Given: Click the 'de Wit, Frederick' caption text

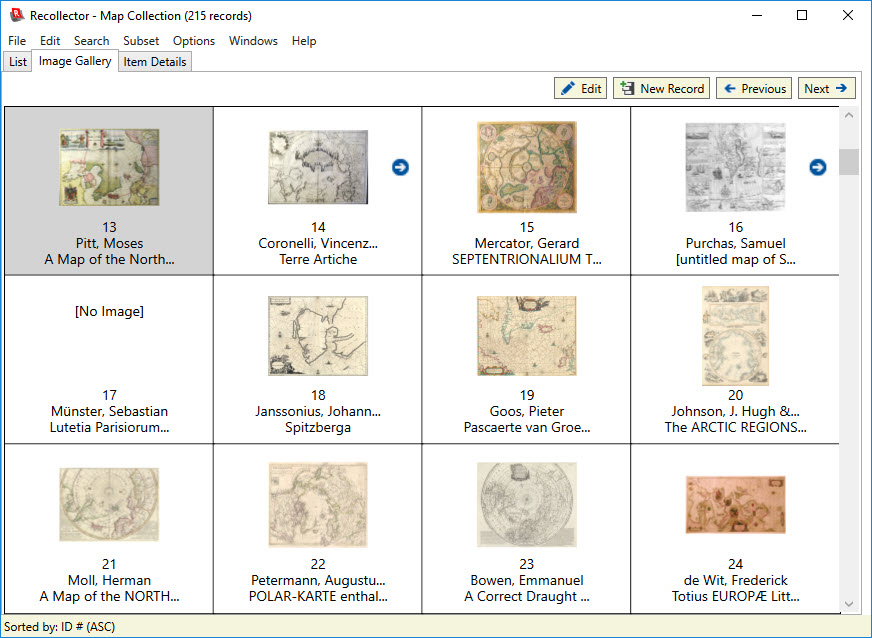Looking at the screenshot, I should 735,580.
